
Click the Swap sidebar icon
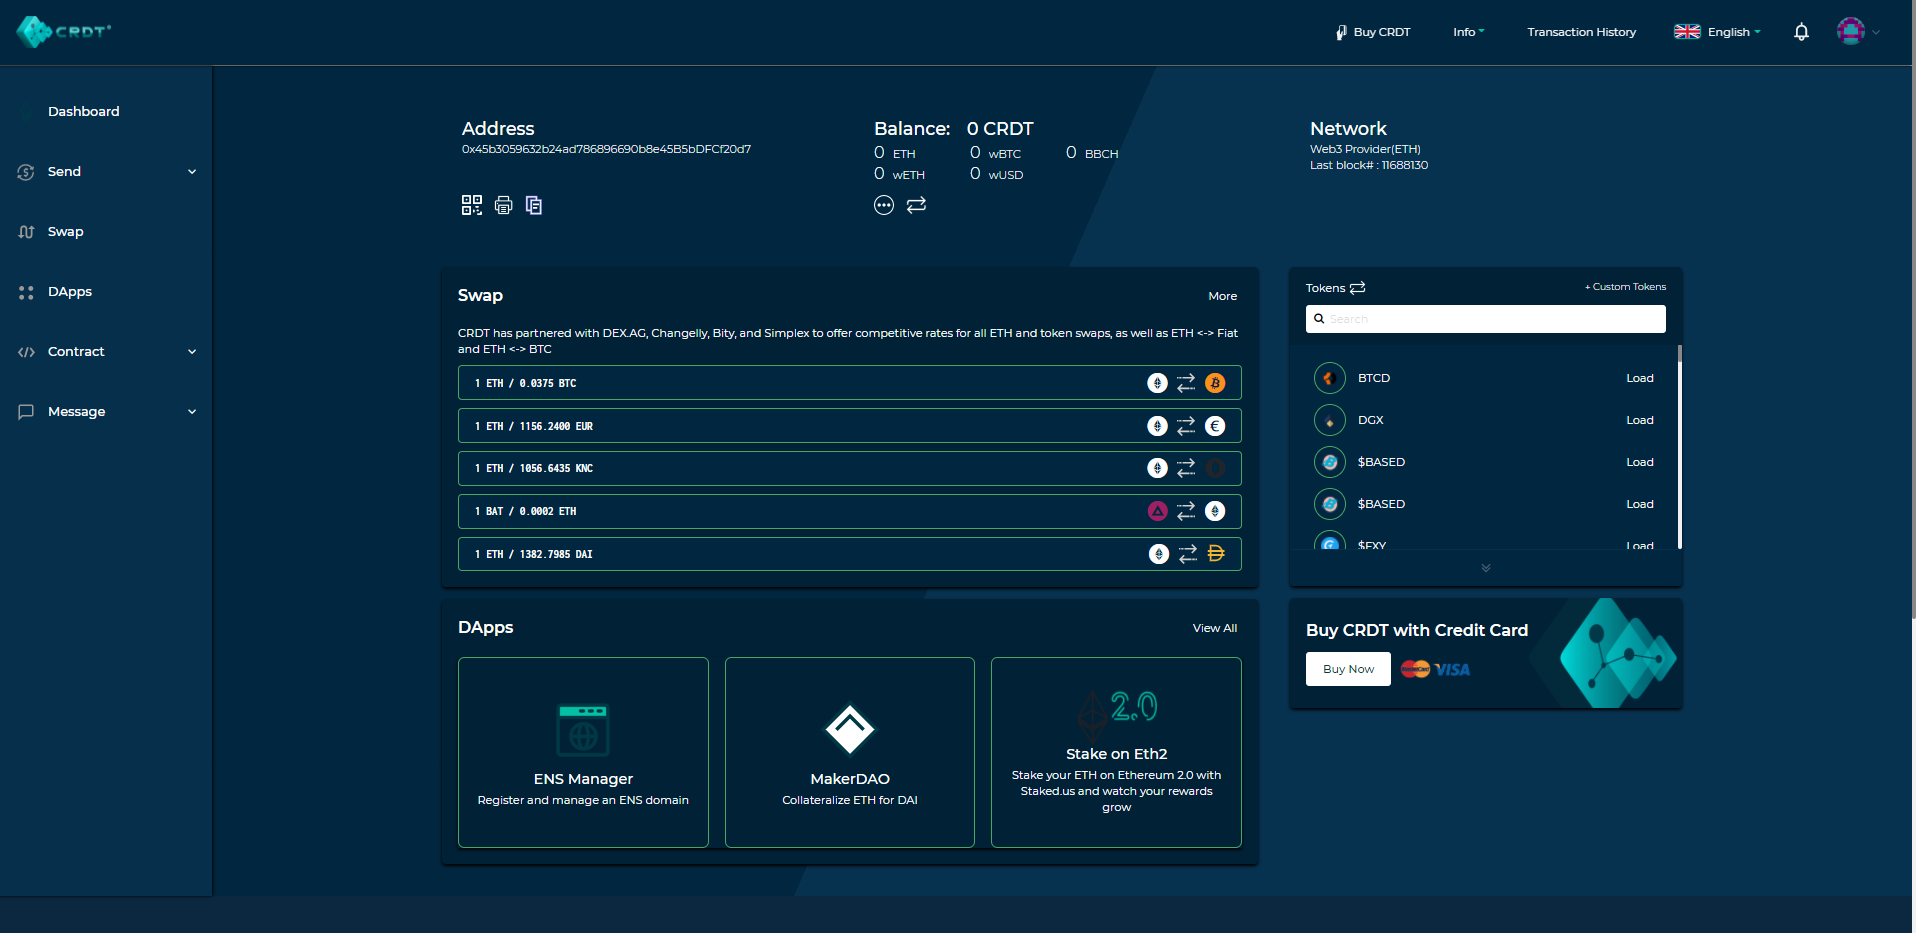point(26,232)
